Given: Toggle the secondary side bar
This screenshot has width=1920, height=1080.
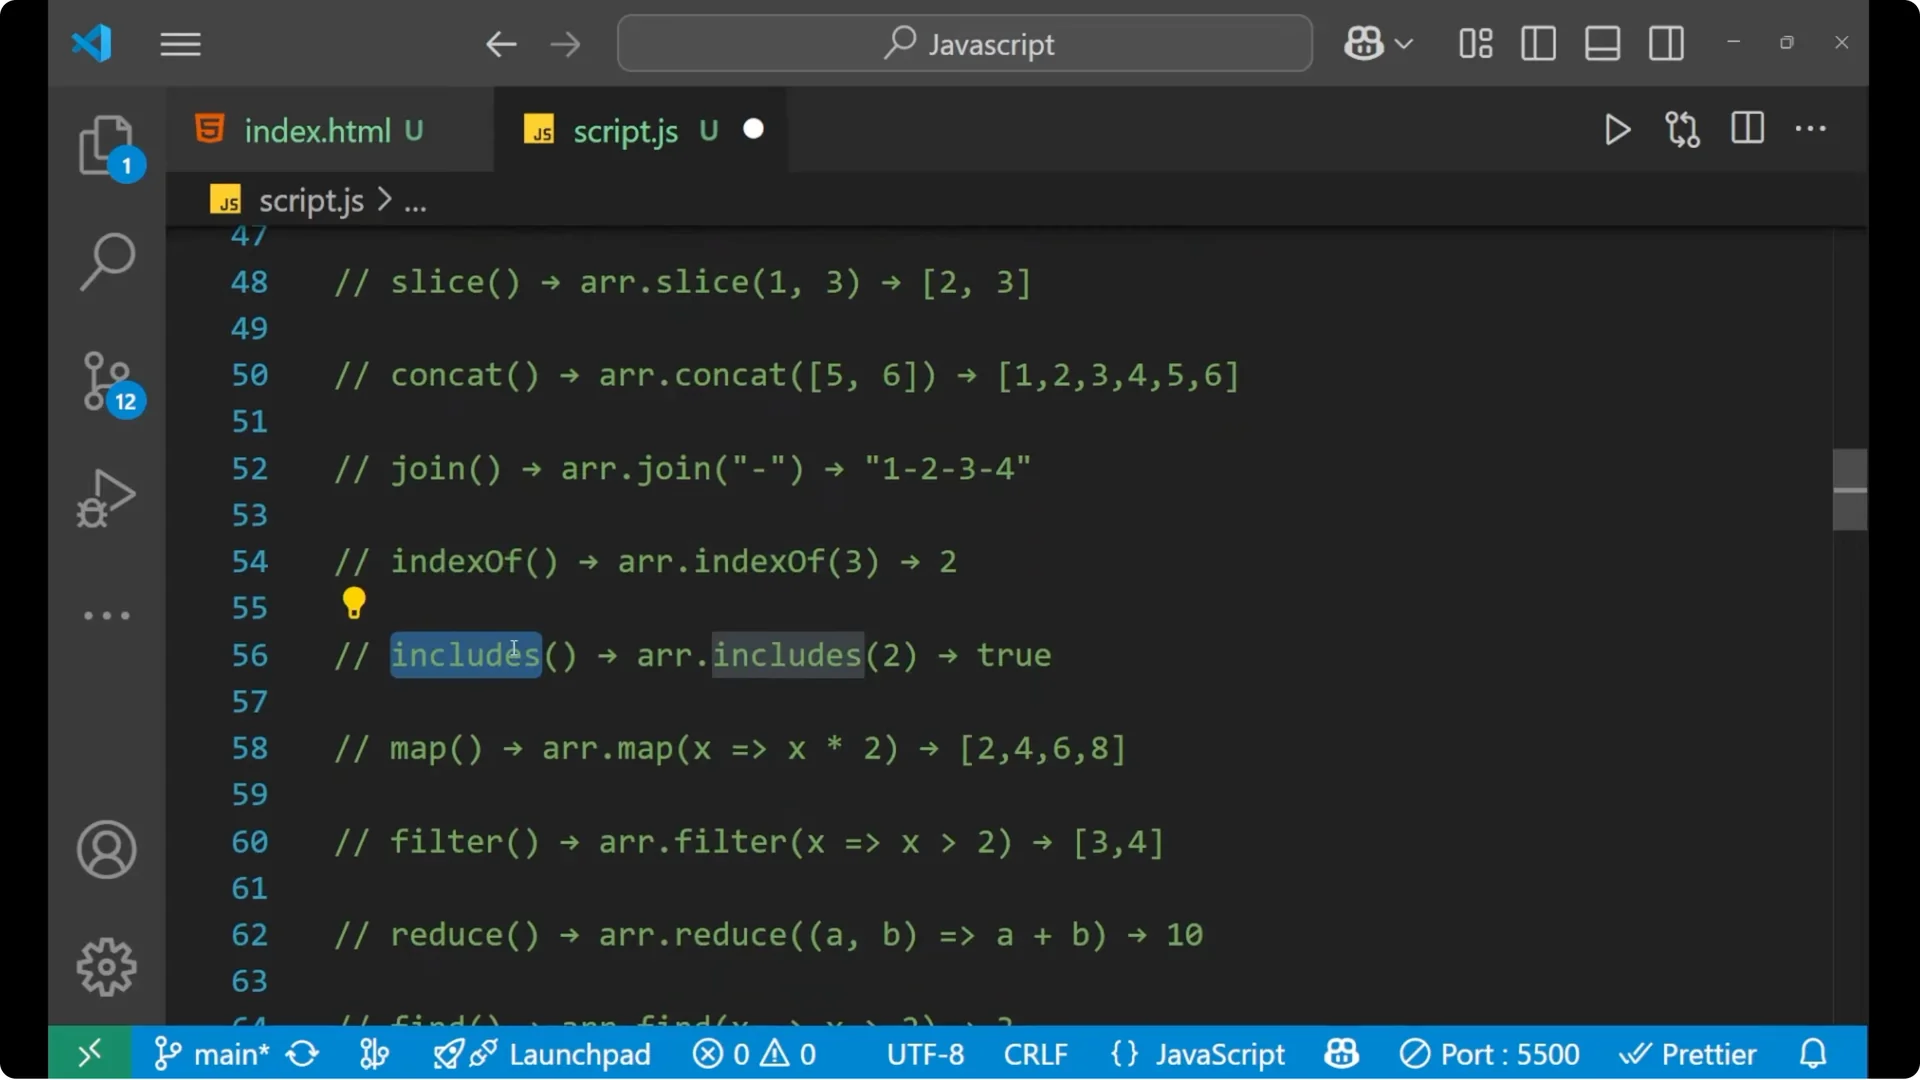Looking at the screenshot, I should click(x=1666, y=43).
